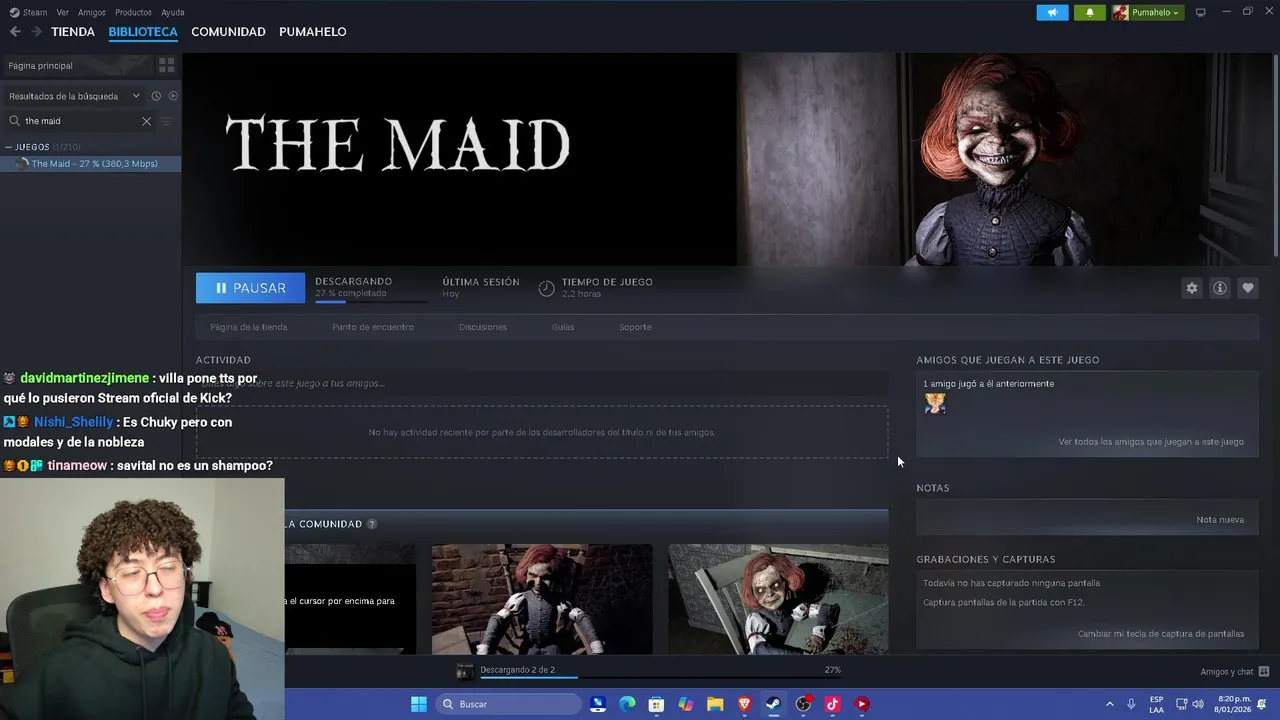Open Amigos y chat

click(x=1235, y=672)
